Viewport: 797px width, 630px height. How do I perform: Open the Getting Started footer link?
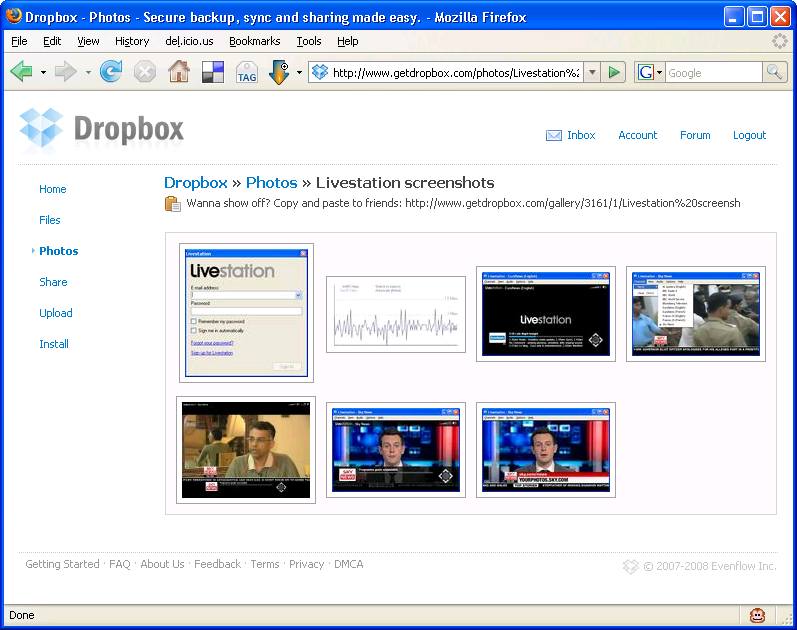(62, 564)
